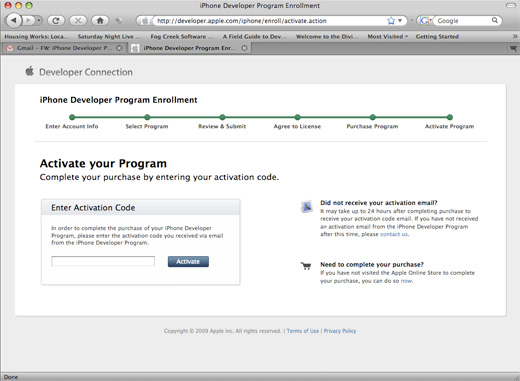The width and height of the screenshot is (520, 381).
Task: Open the Terms of Use link
Action: pos(303,331)
